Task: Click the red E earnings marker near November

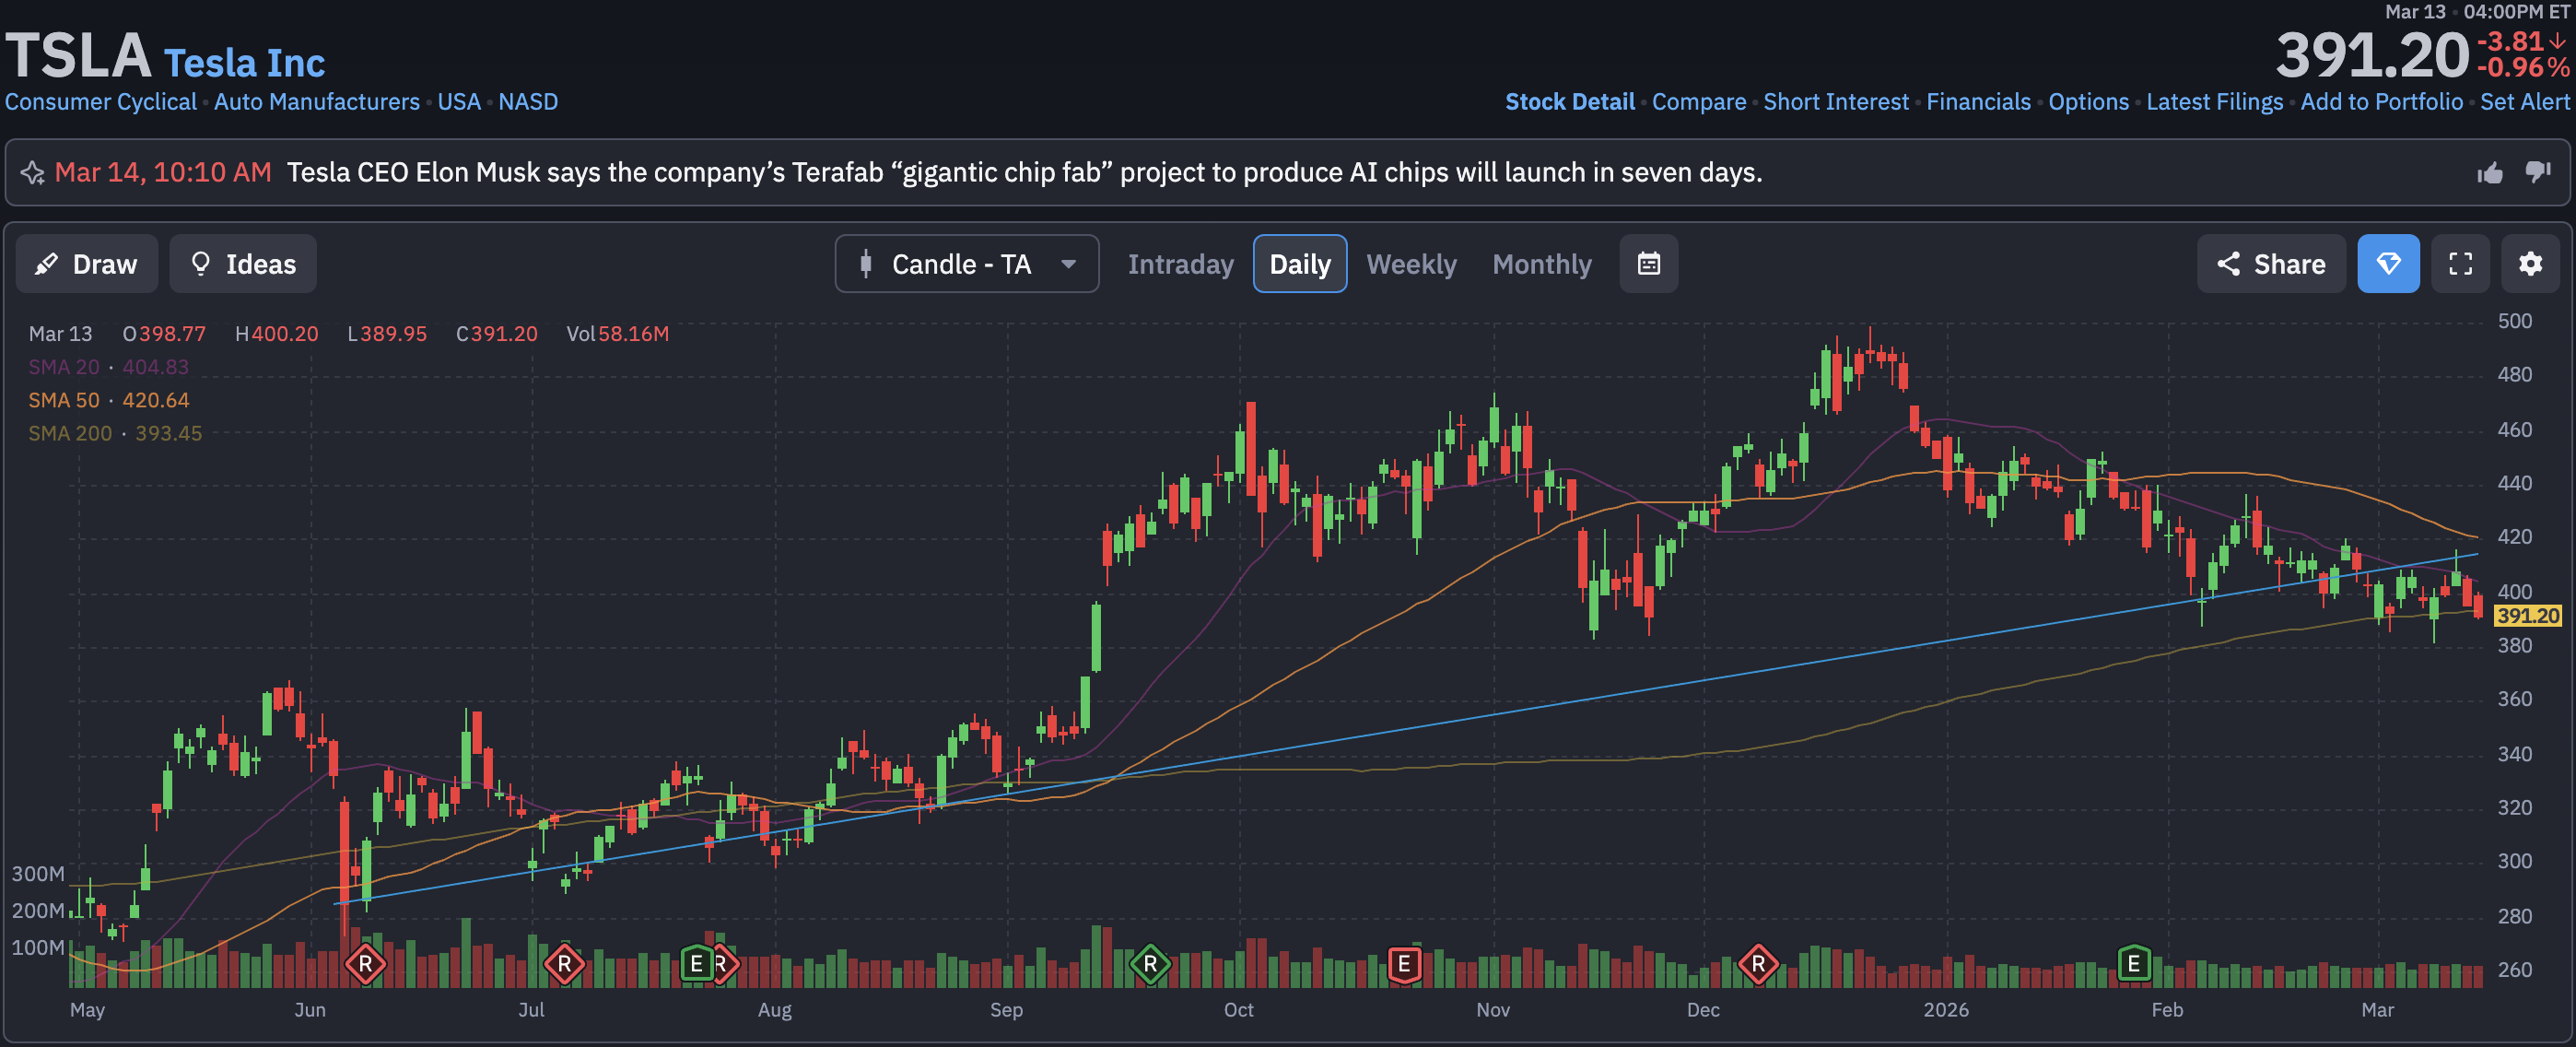Action: 1404,963
